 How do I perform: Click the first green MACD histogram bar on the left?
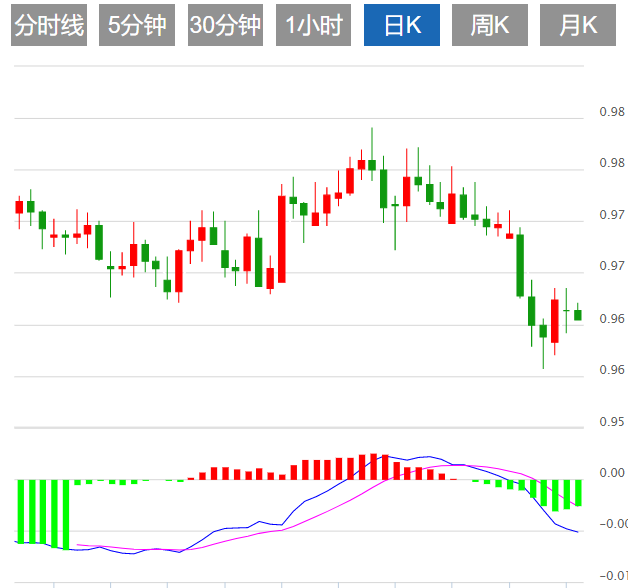[x=21, y=511]
